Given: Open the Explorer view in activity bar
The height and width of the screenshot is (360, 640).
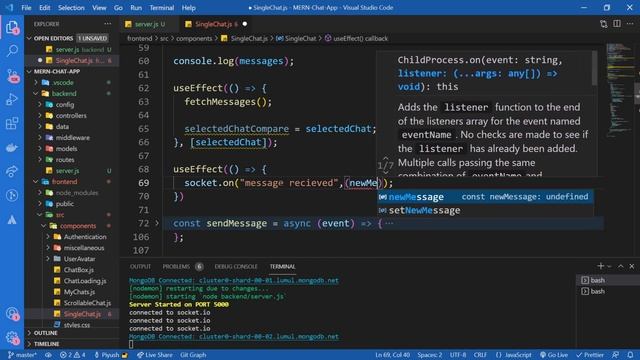Looking at the screenshot, I should [x=12, y=28].
